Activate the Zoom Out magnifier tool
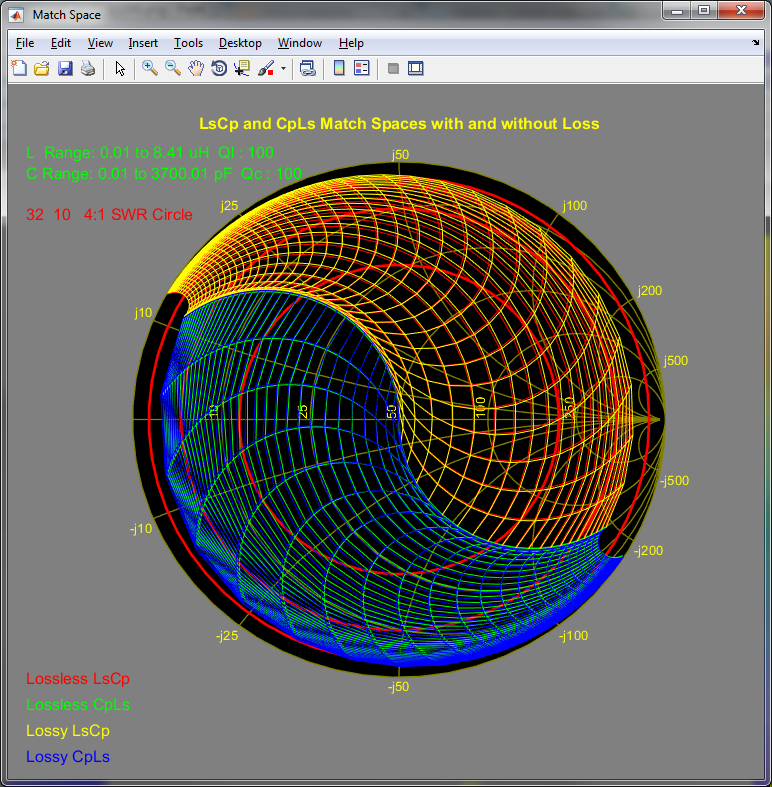This screenshot has width=772, height=787. coord(173,68)
